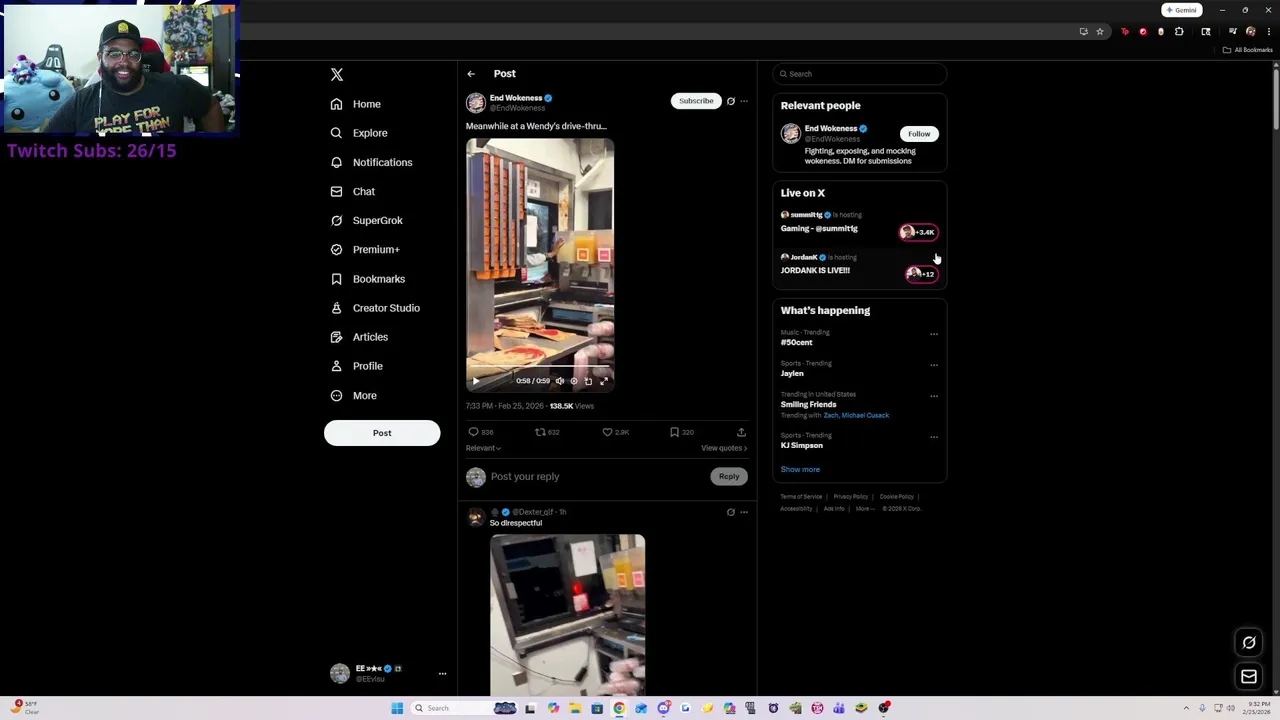Like the post with 2.9K likes

click(615, 432)
